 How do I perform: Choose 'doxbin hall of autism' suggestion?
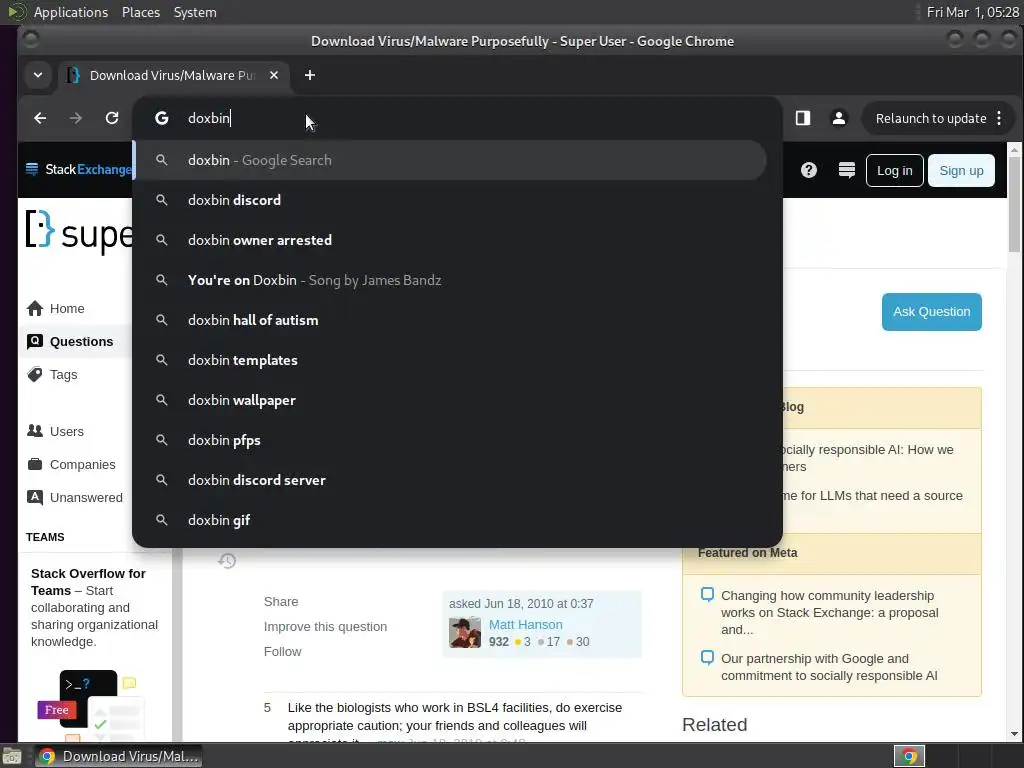[x=449, y=320]
